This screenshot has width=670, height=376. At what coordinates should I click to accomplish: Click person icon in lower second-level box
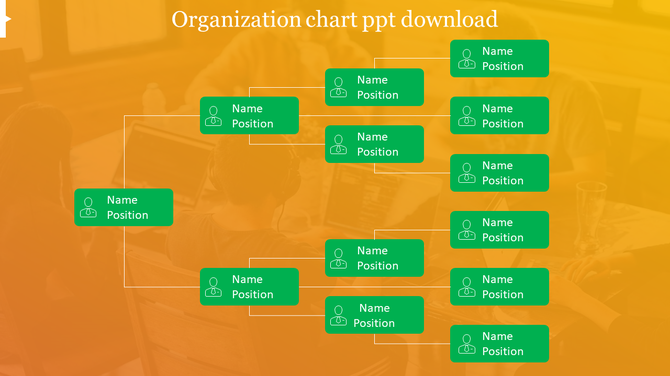[x=213, y=287]
